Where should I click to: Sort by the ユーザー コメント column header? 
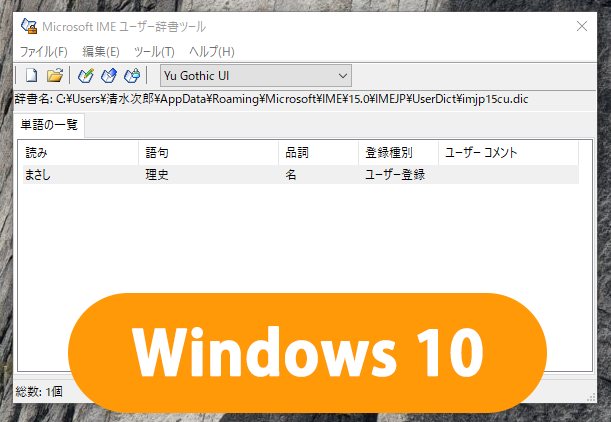pyautogui.click(x=509, y=153)
